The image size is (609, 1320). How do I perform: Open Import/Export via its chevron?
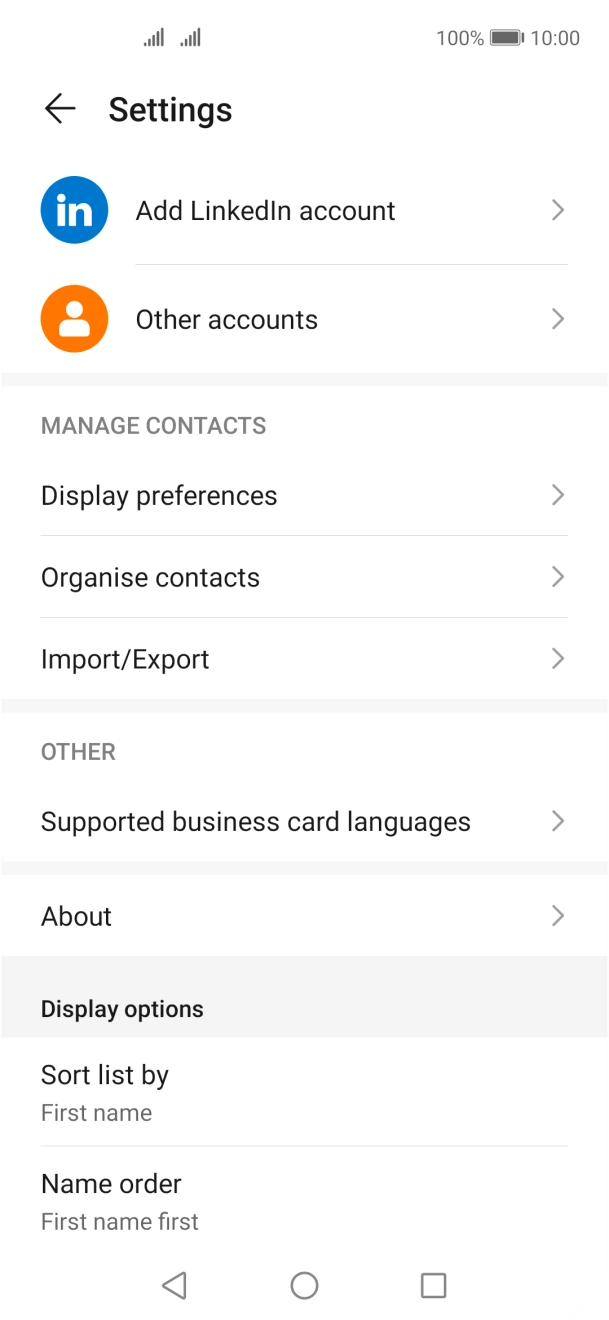(558, 658)
